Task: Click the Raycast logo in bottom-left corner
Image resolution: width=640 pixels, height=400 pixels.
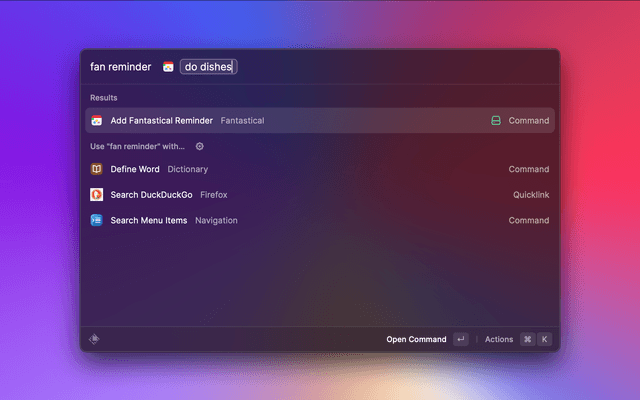Action: coord(94,339)
